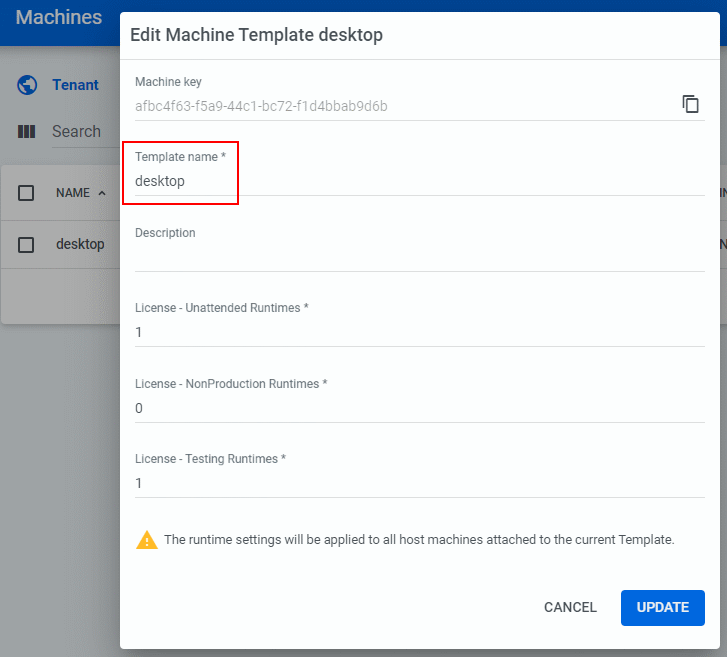Click the yellow warning triangle icon
This screenshot has width=727, height=657.
pyautogui.click(x=147, y=540)
